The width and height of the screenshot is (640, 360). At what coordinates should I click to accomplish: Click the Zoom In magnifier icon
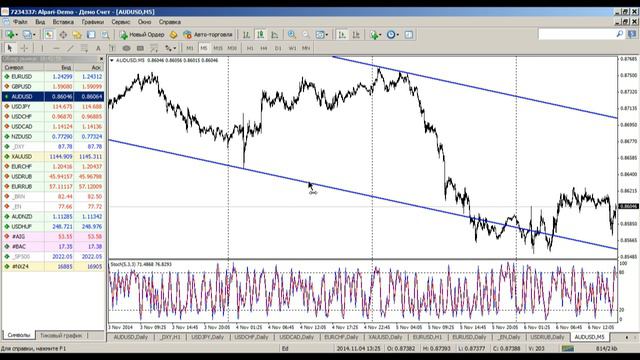click(x=292, y=35)
